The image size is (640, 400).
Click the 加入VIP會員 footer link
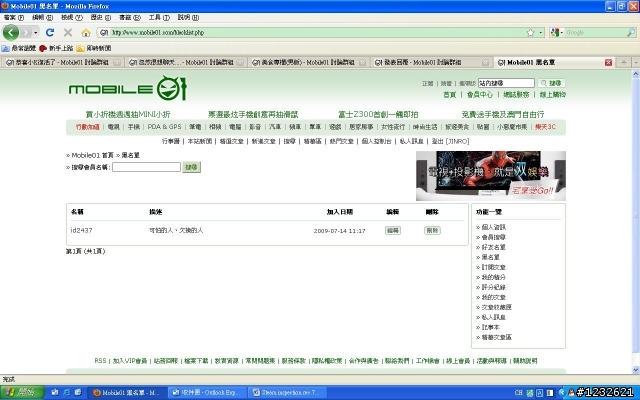[x=130, y=361]
